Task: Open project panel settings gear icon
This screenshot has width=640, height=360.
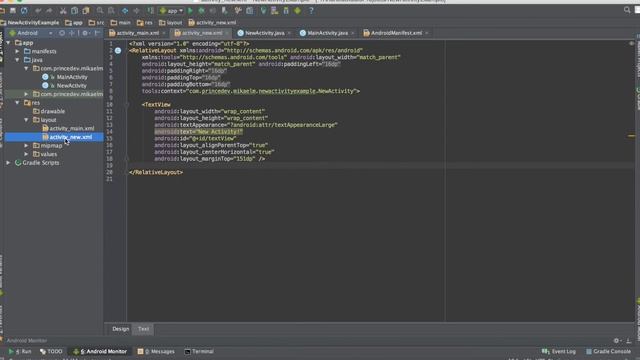Action: (85, 33)
